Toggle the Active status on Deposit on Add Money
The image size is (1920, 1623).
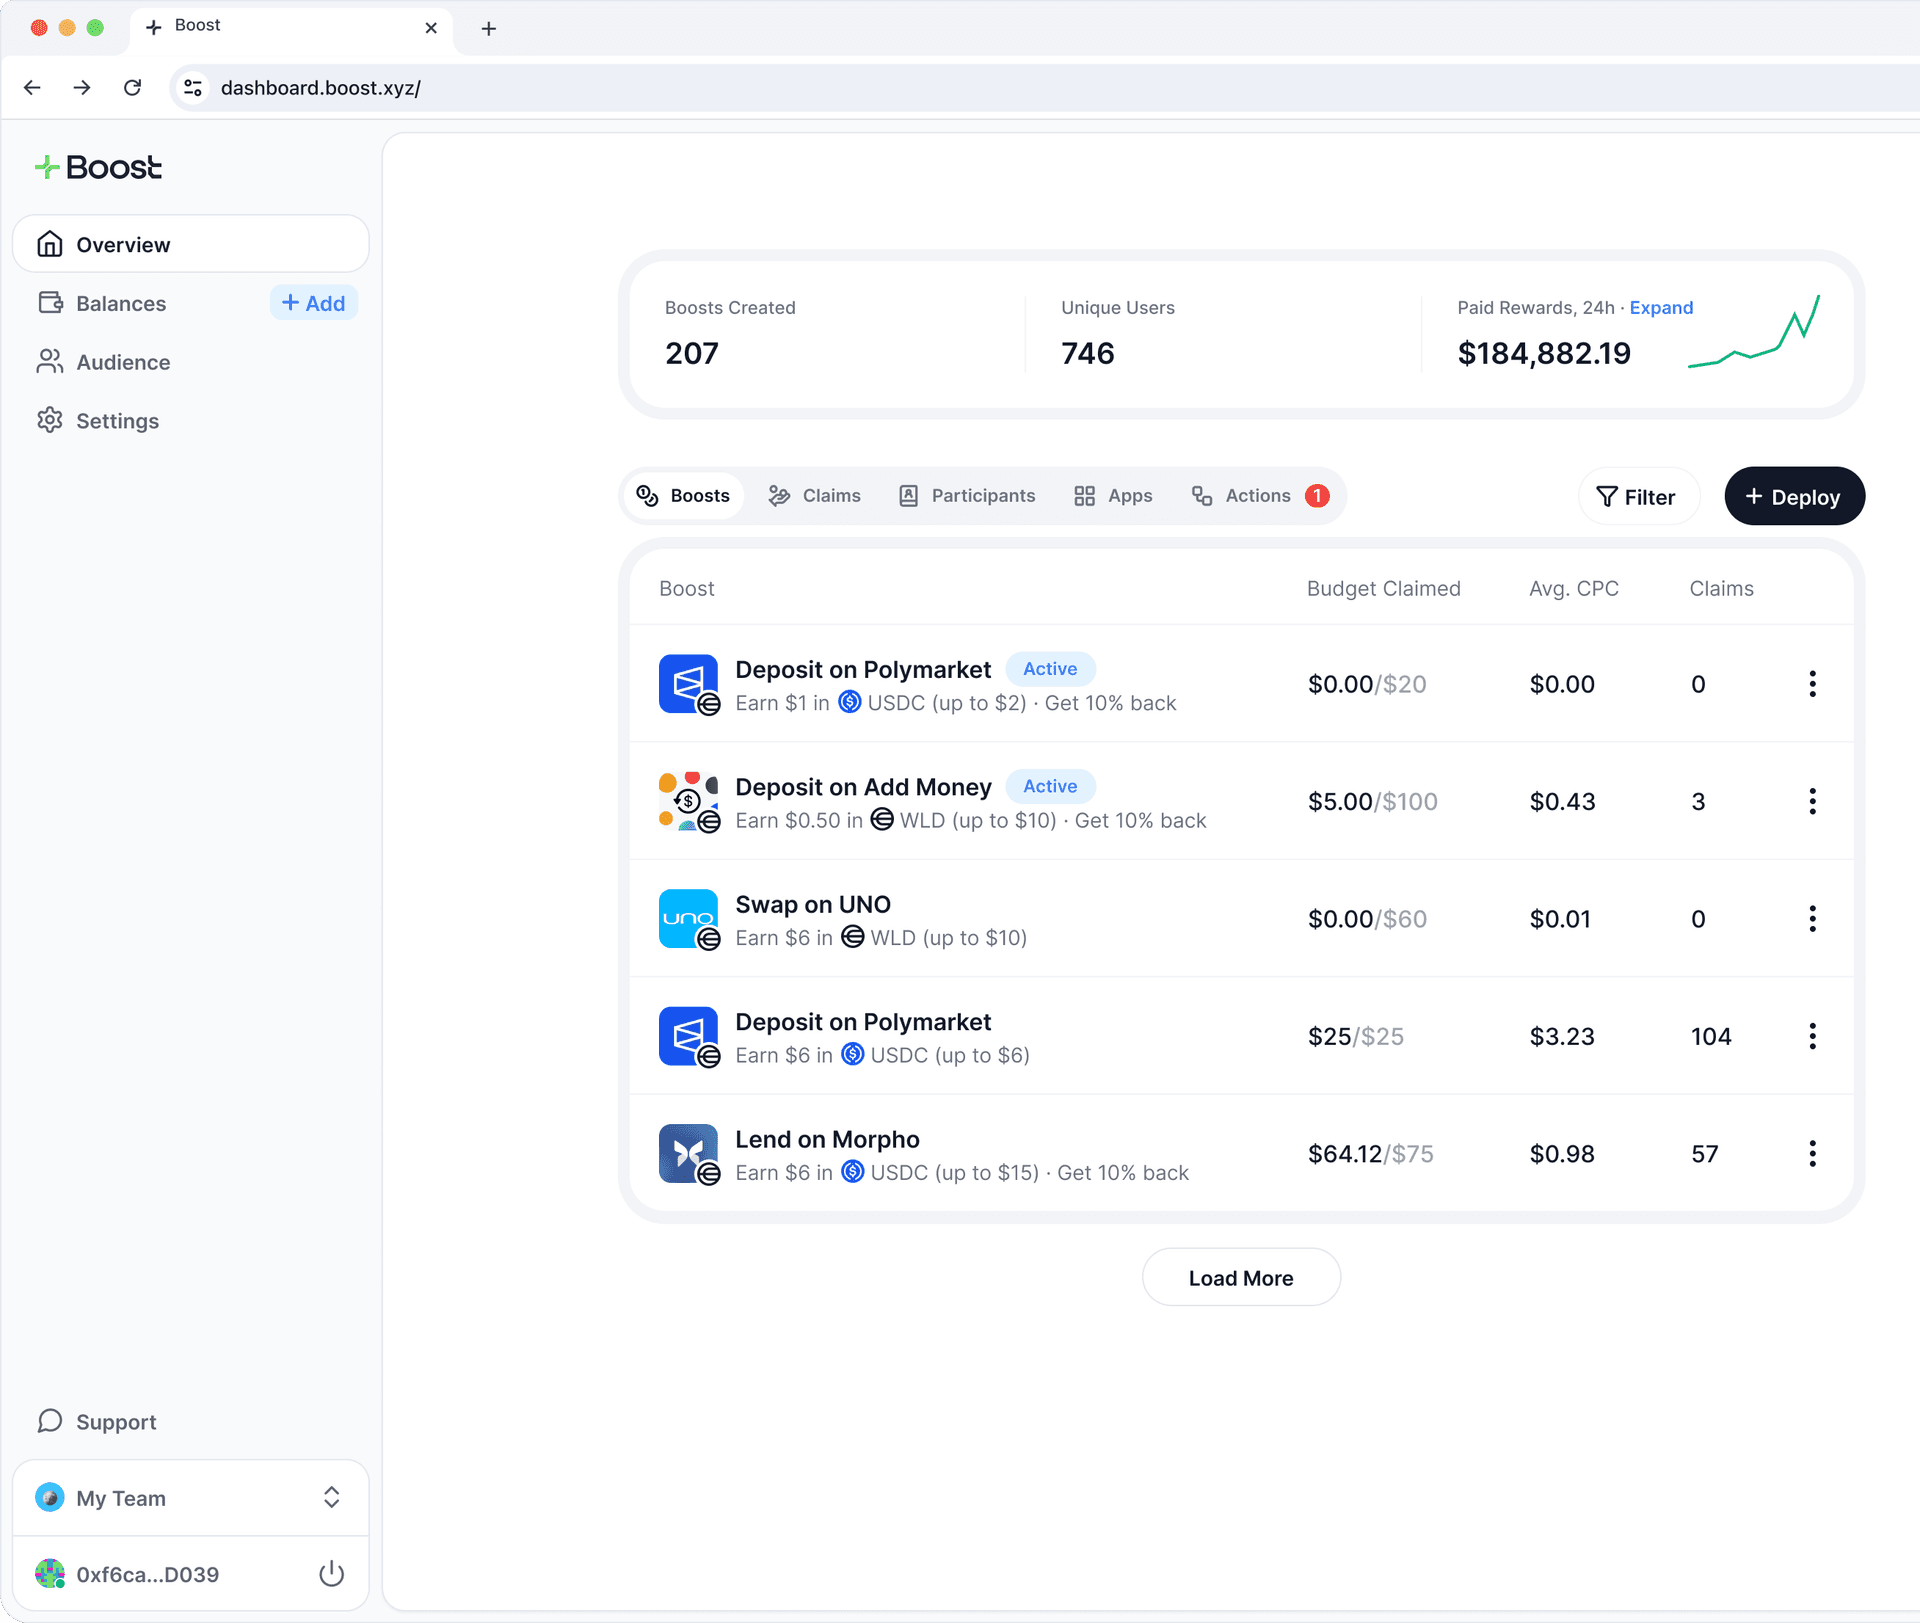(x=1050, y=786)
